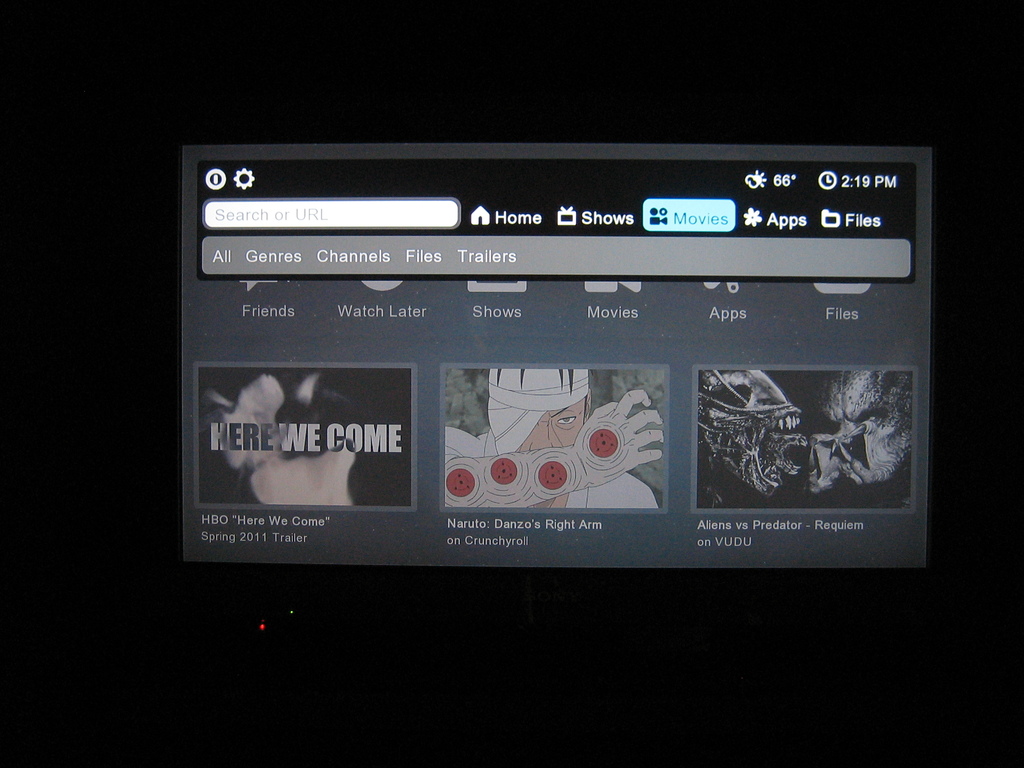Open Naruto: Danzo's Right Arm thumbnail
Image resolution: width=1024 pixels, height=768 pixels.
point(554,438)
